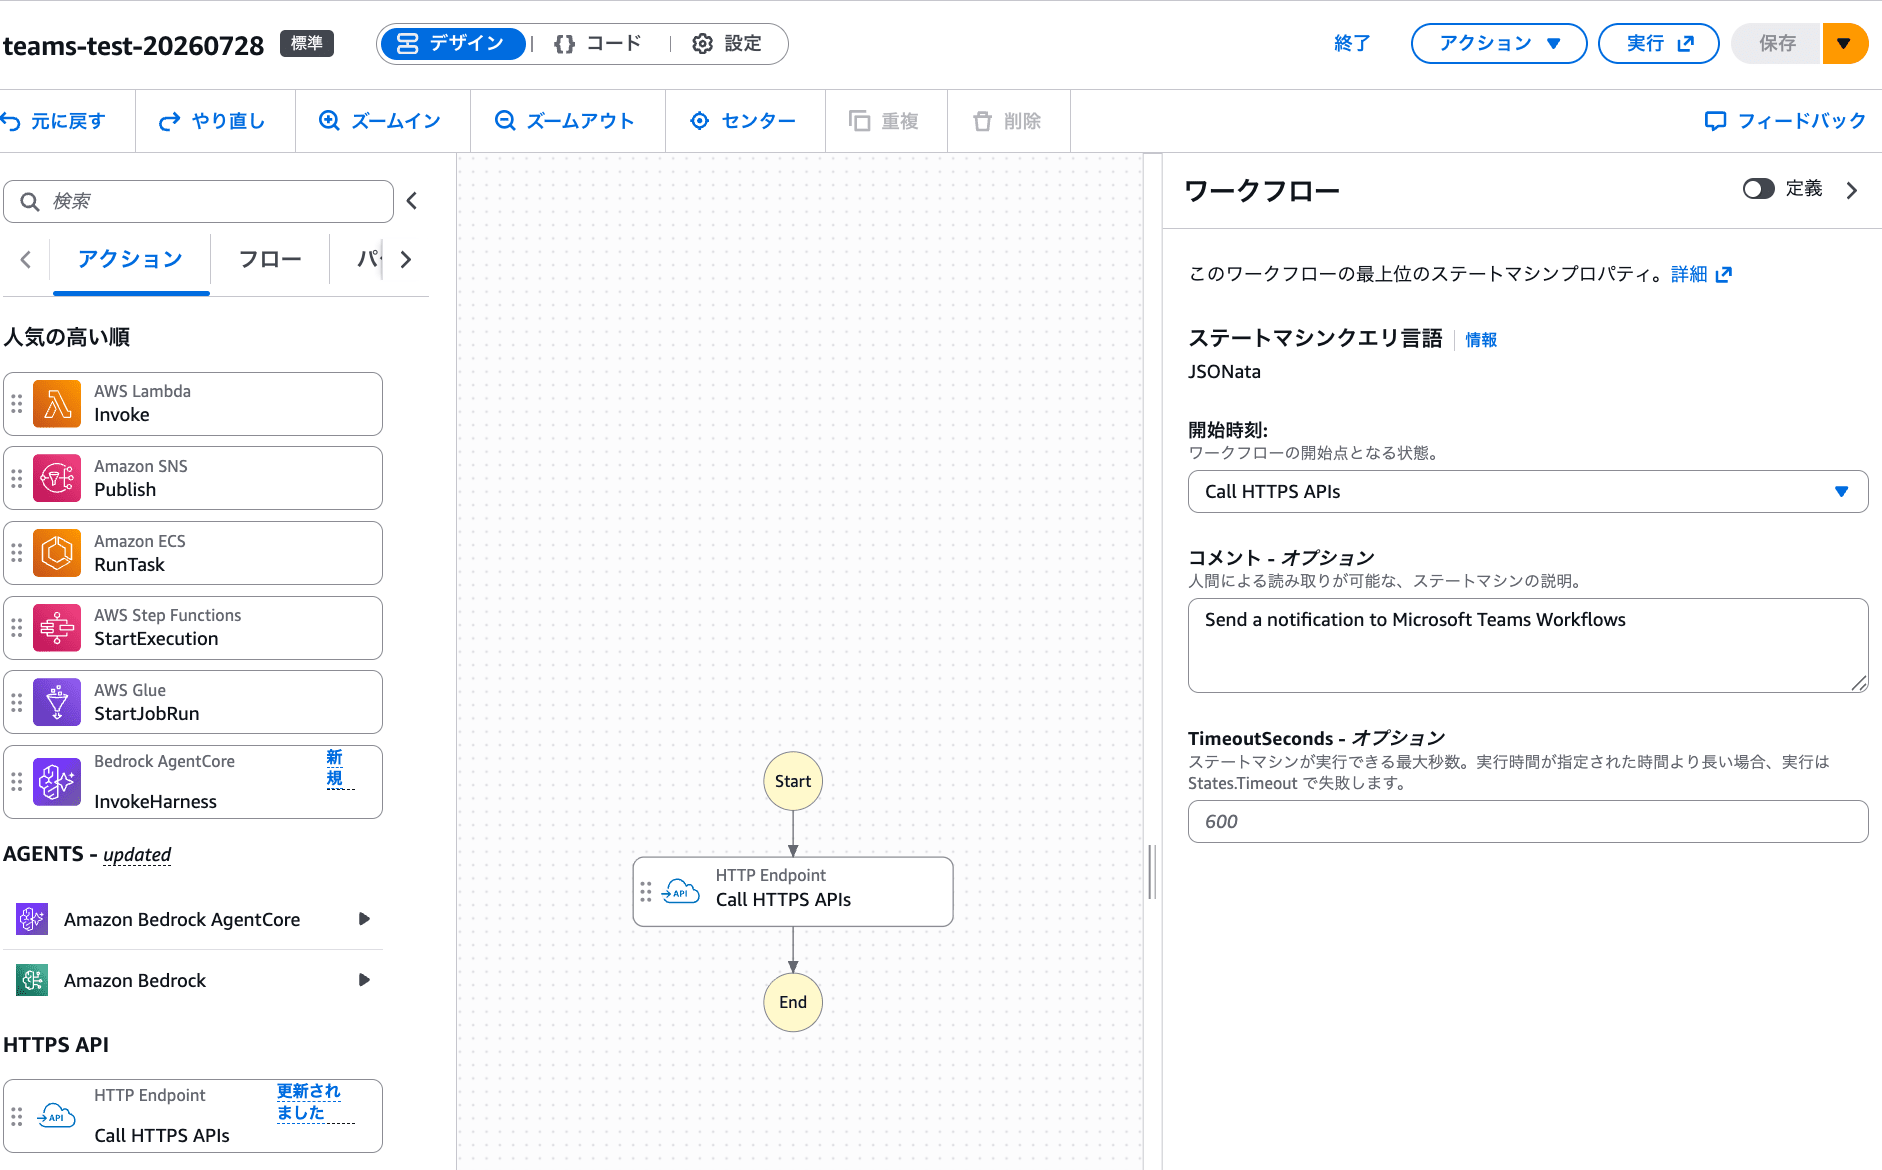Show more tabs with the right arrow
The width and height of the screenshot is (1882, 1170).
tap(405, 260)
